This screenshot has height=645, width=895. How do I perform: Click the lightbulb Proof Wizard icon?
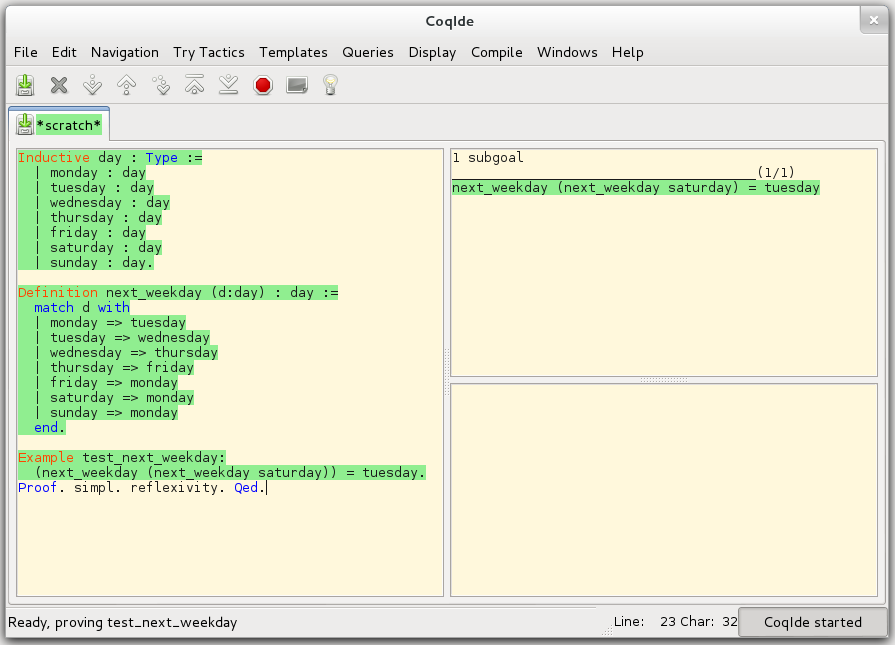click(330, 85)
